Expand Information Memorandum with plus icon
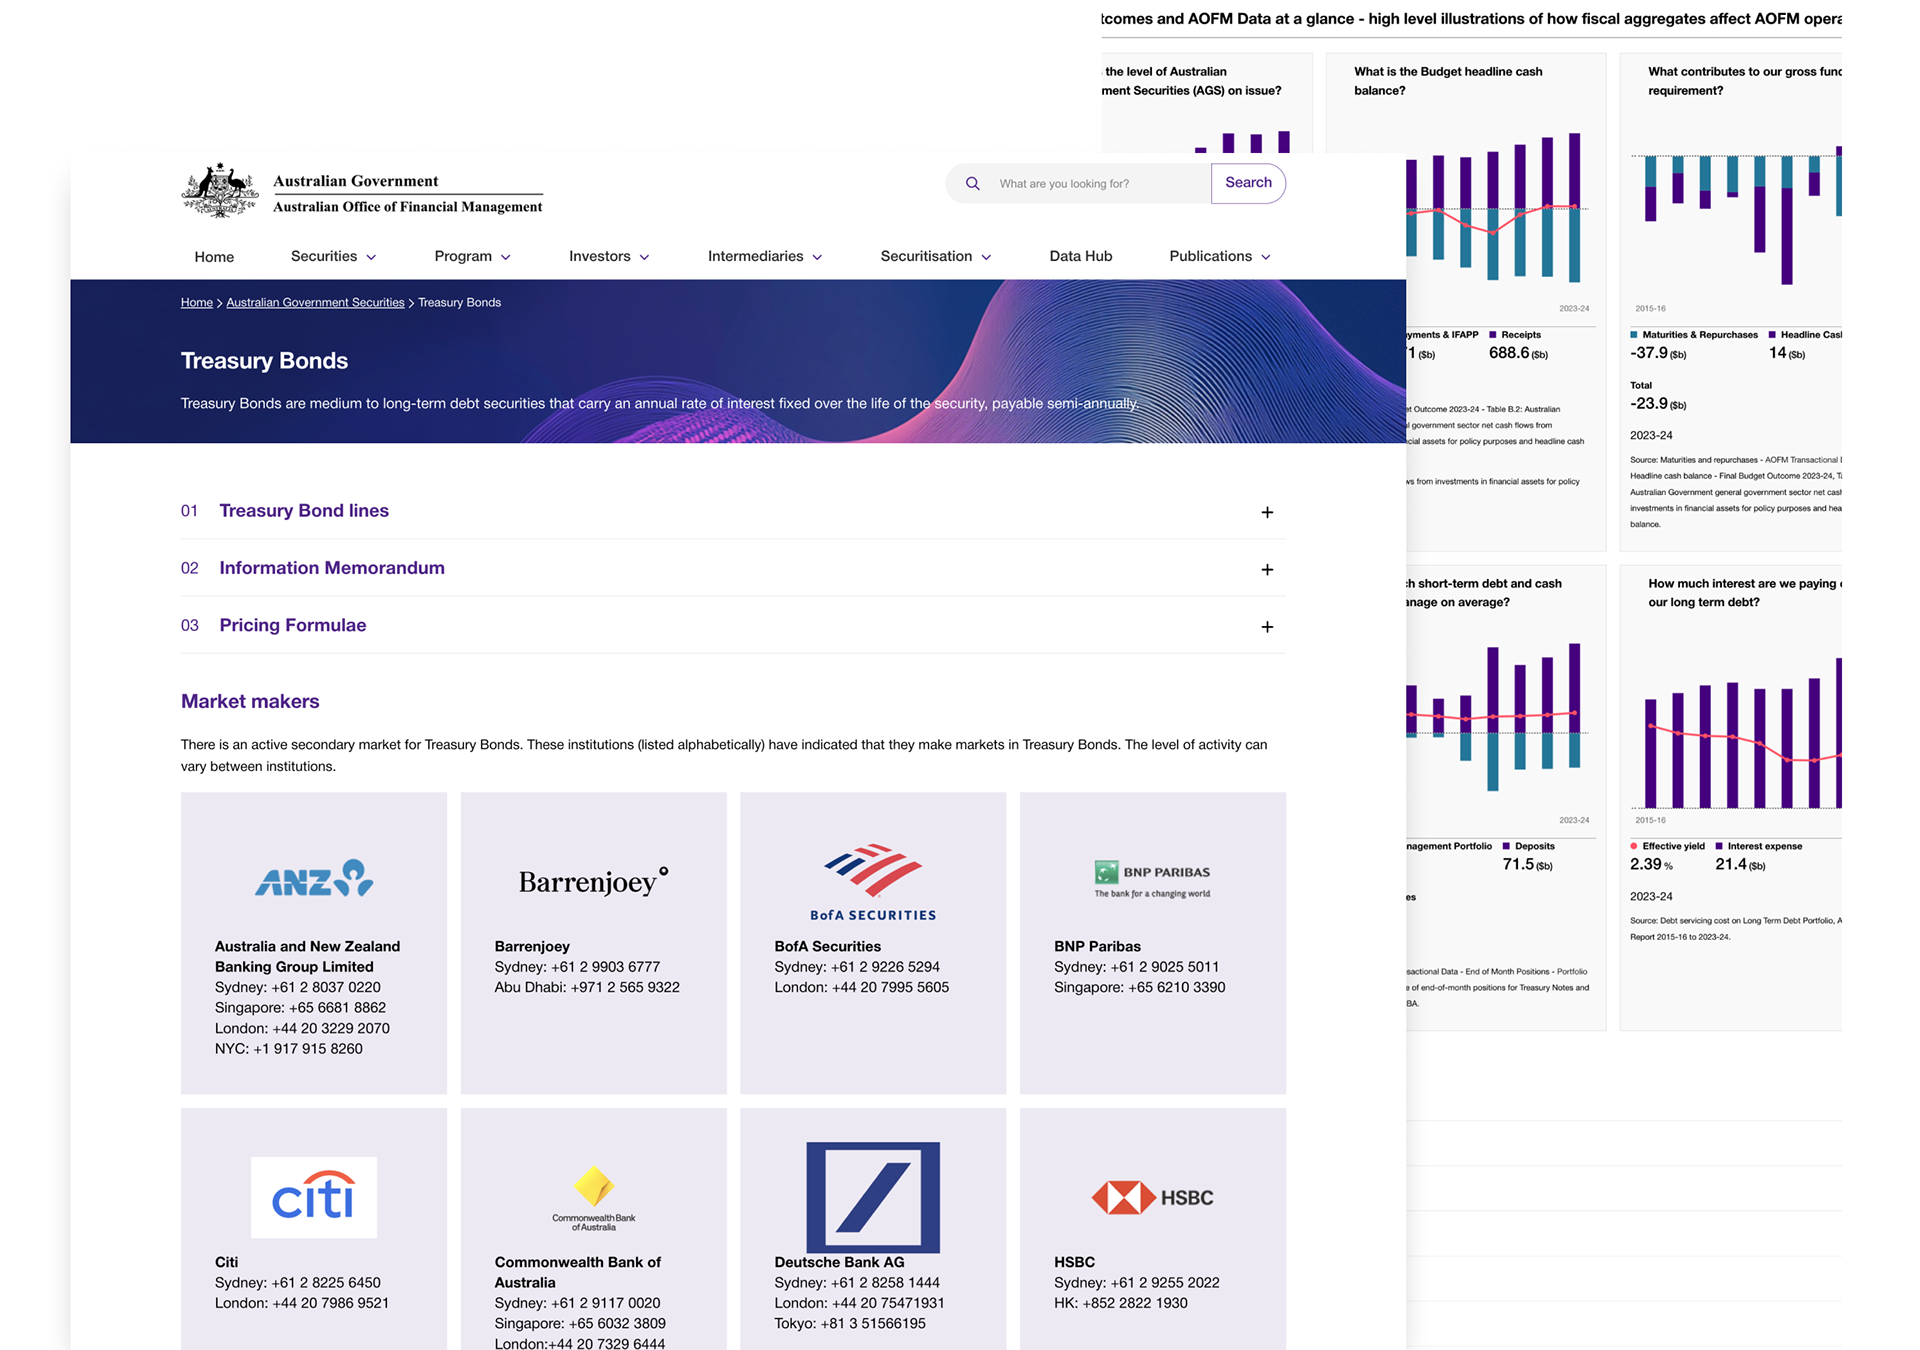 [x=1267, y=569]
